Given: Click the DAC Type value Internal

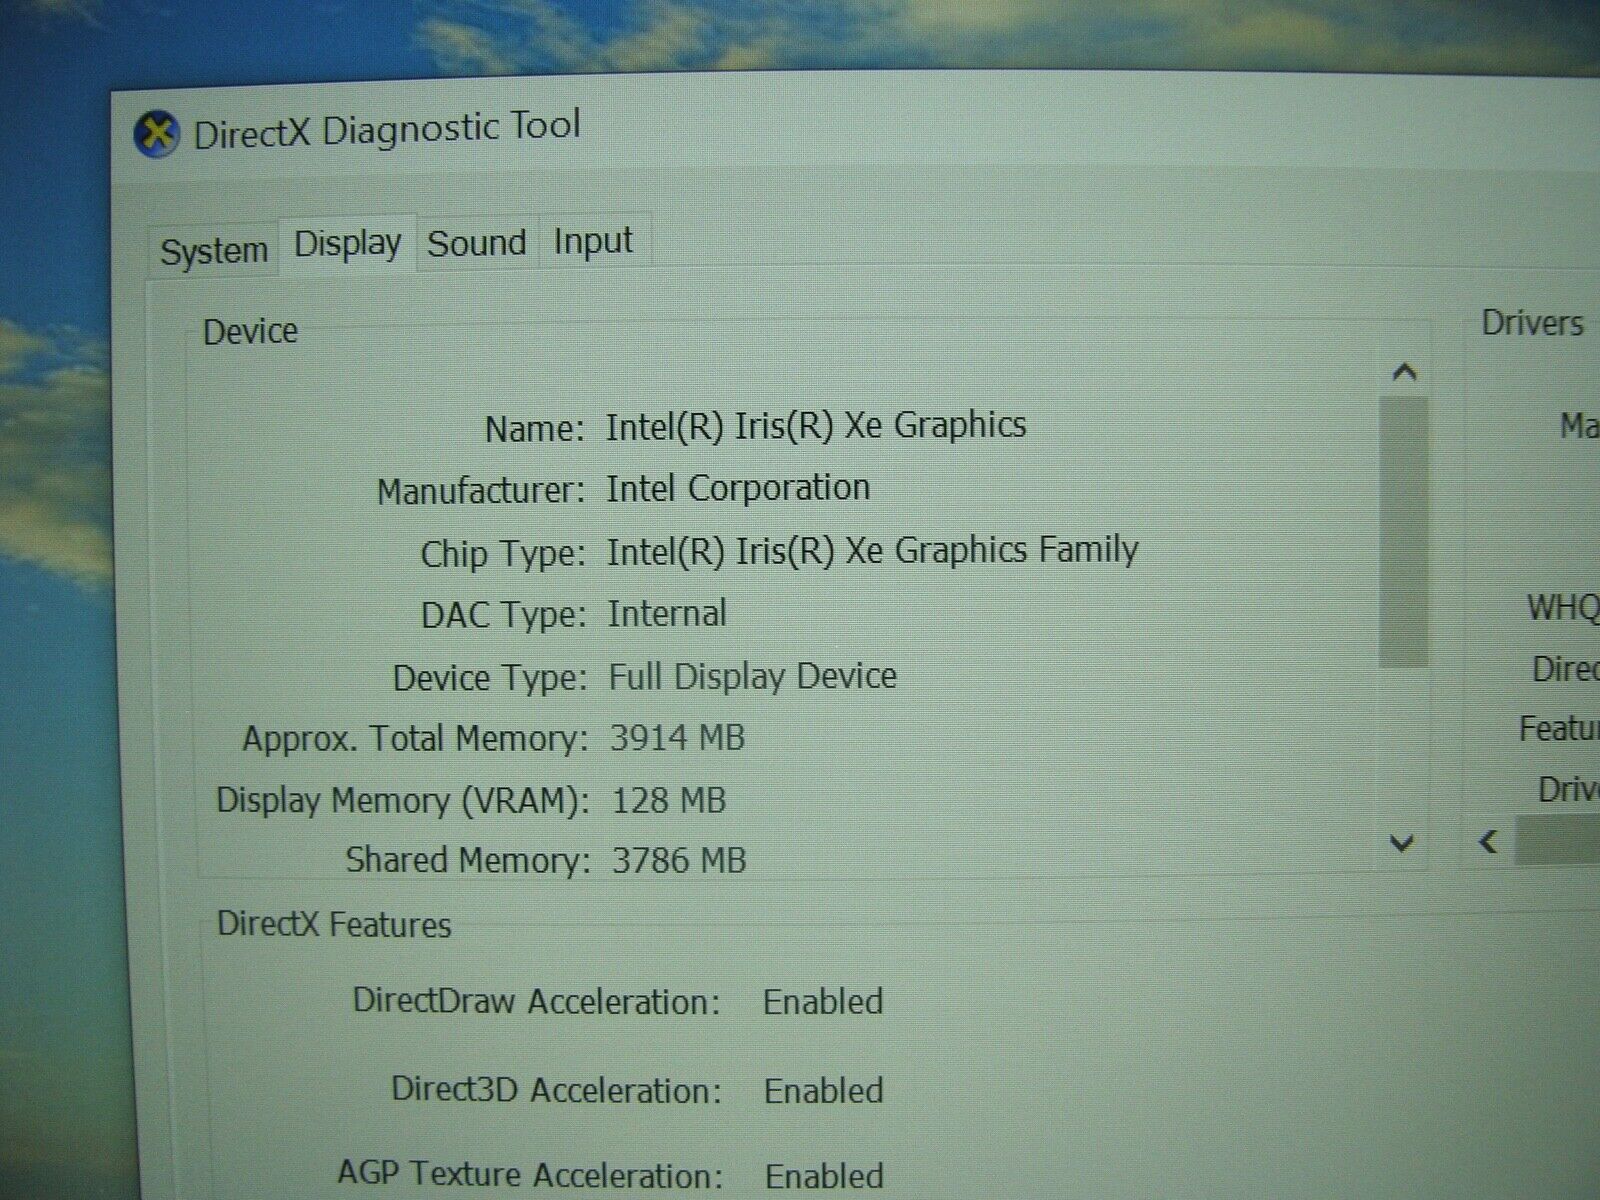Looking at the screenshot, I should (667, 613).
